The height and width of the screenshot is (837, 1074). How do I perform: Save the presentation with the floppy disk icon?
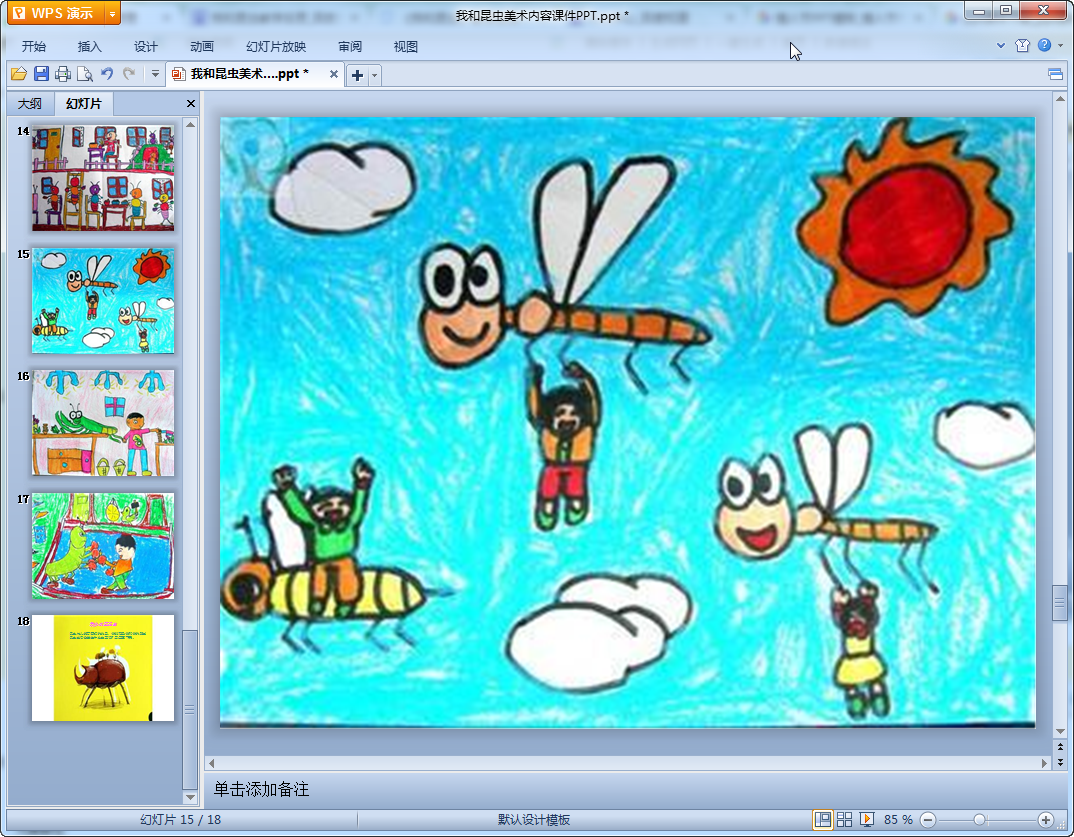(41, 74)
